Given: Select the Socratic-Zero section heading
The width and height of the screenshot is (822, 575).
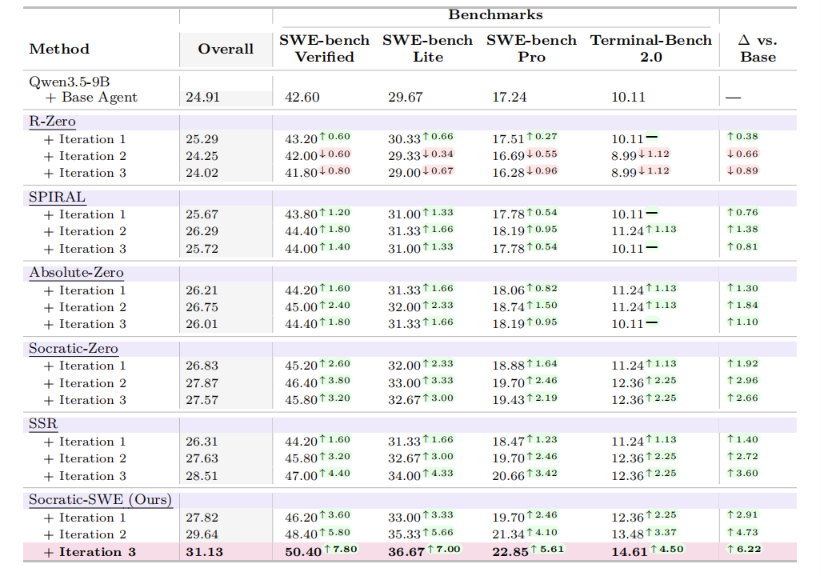Looking at the screenshot, I should click(73, 349).
